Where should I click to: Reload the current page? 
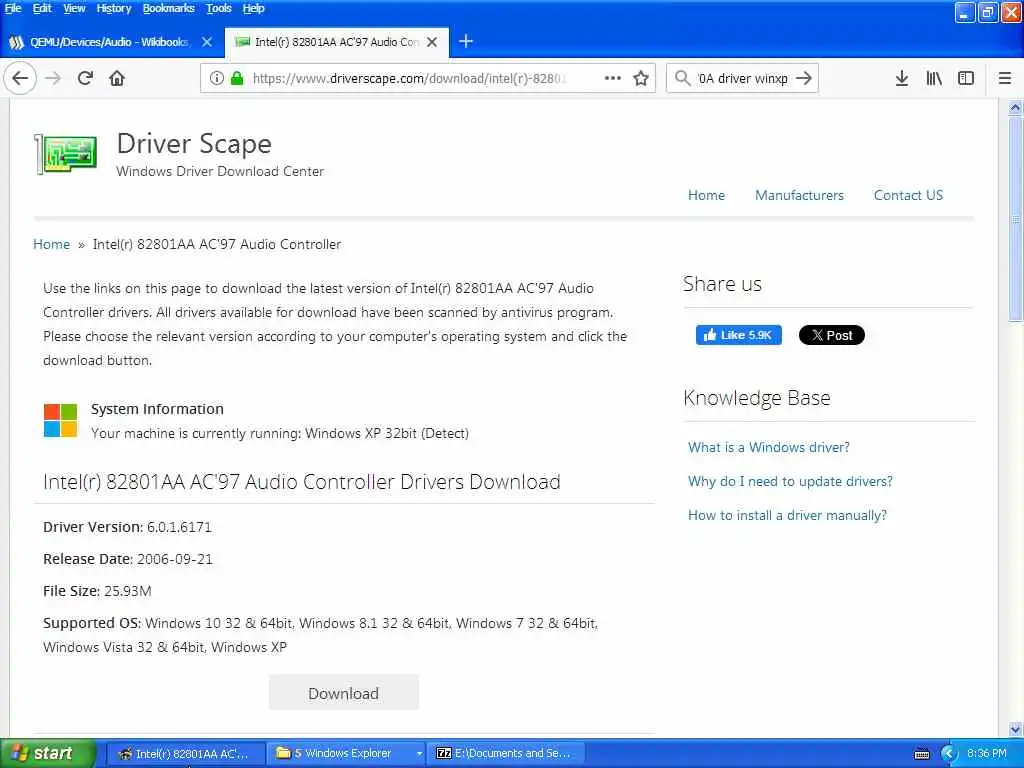pyautogui.click(x=85, y=78)
